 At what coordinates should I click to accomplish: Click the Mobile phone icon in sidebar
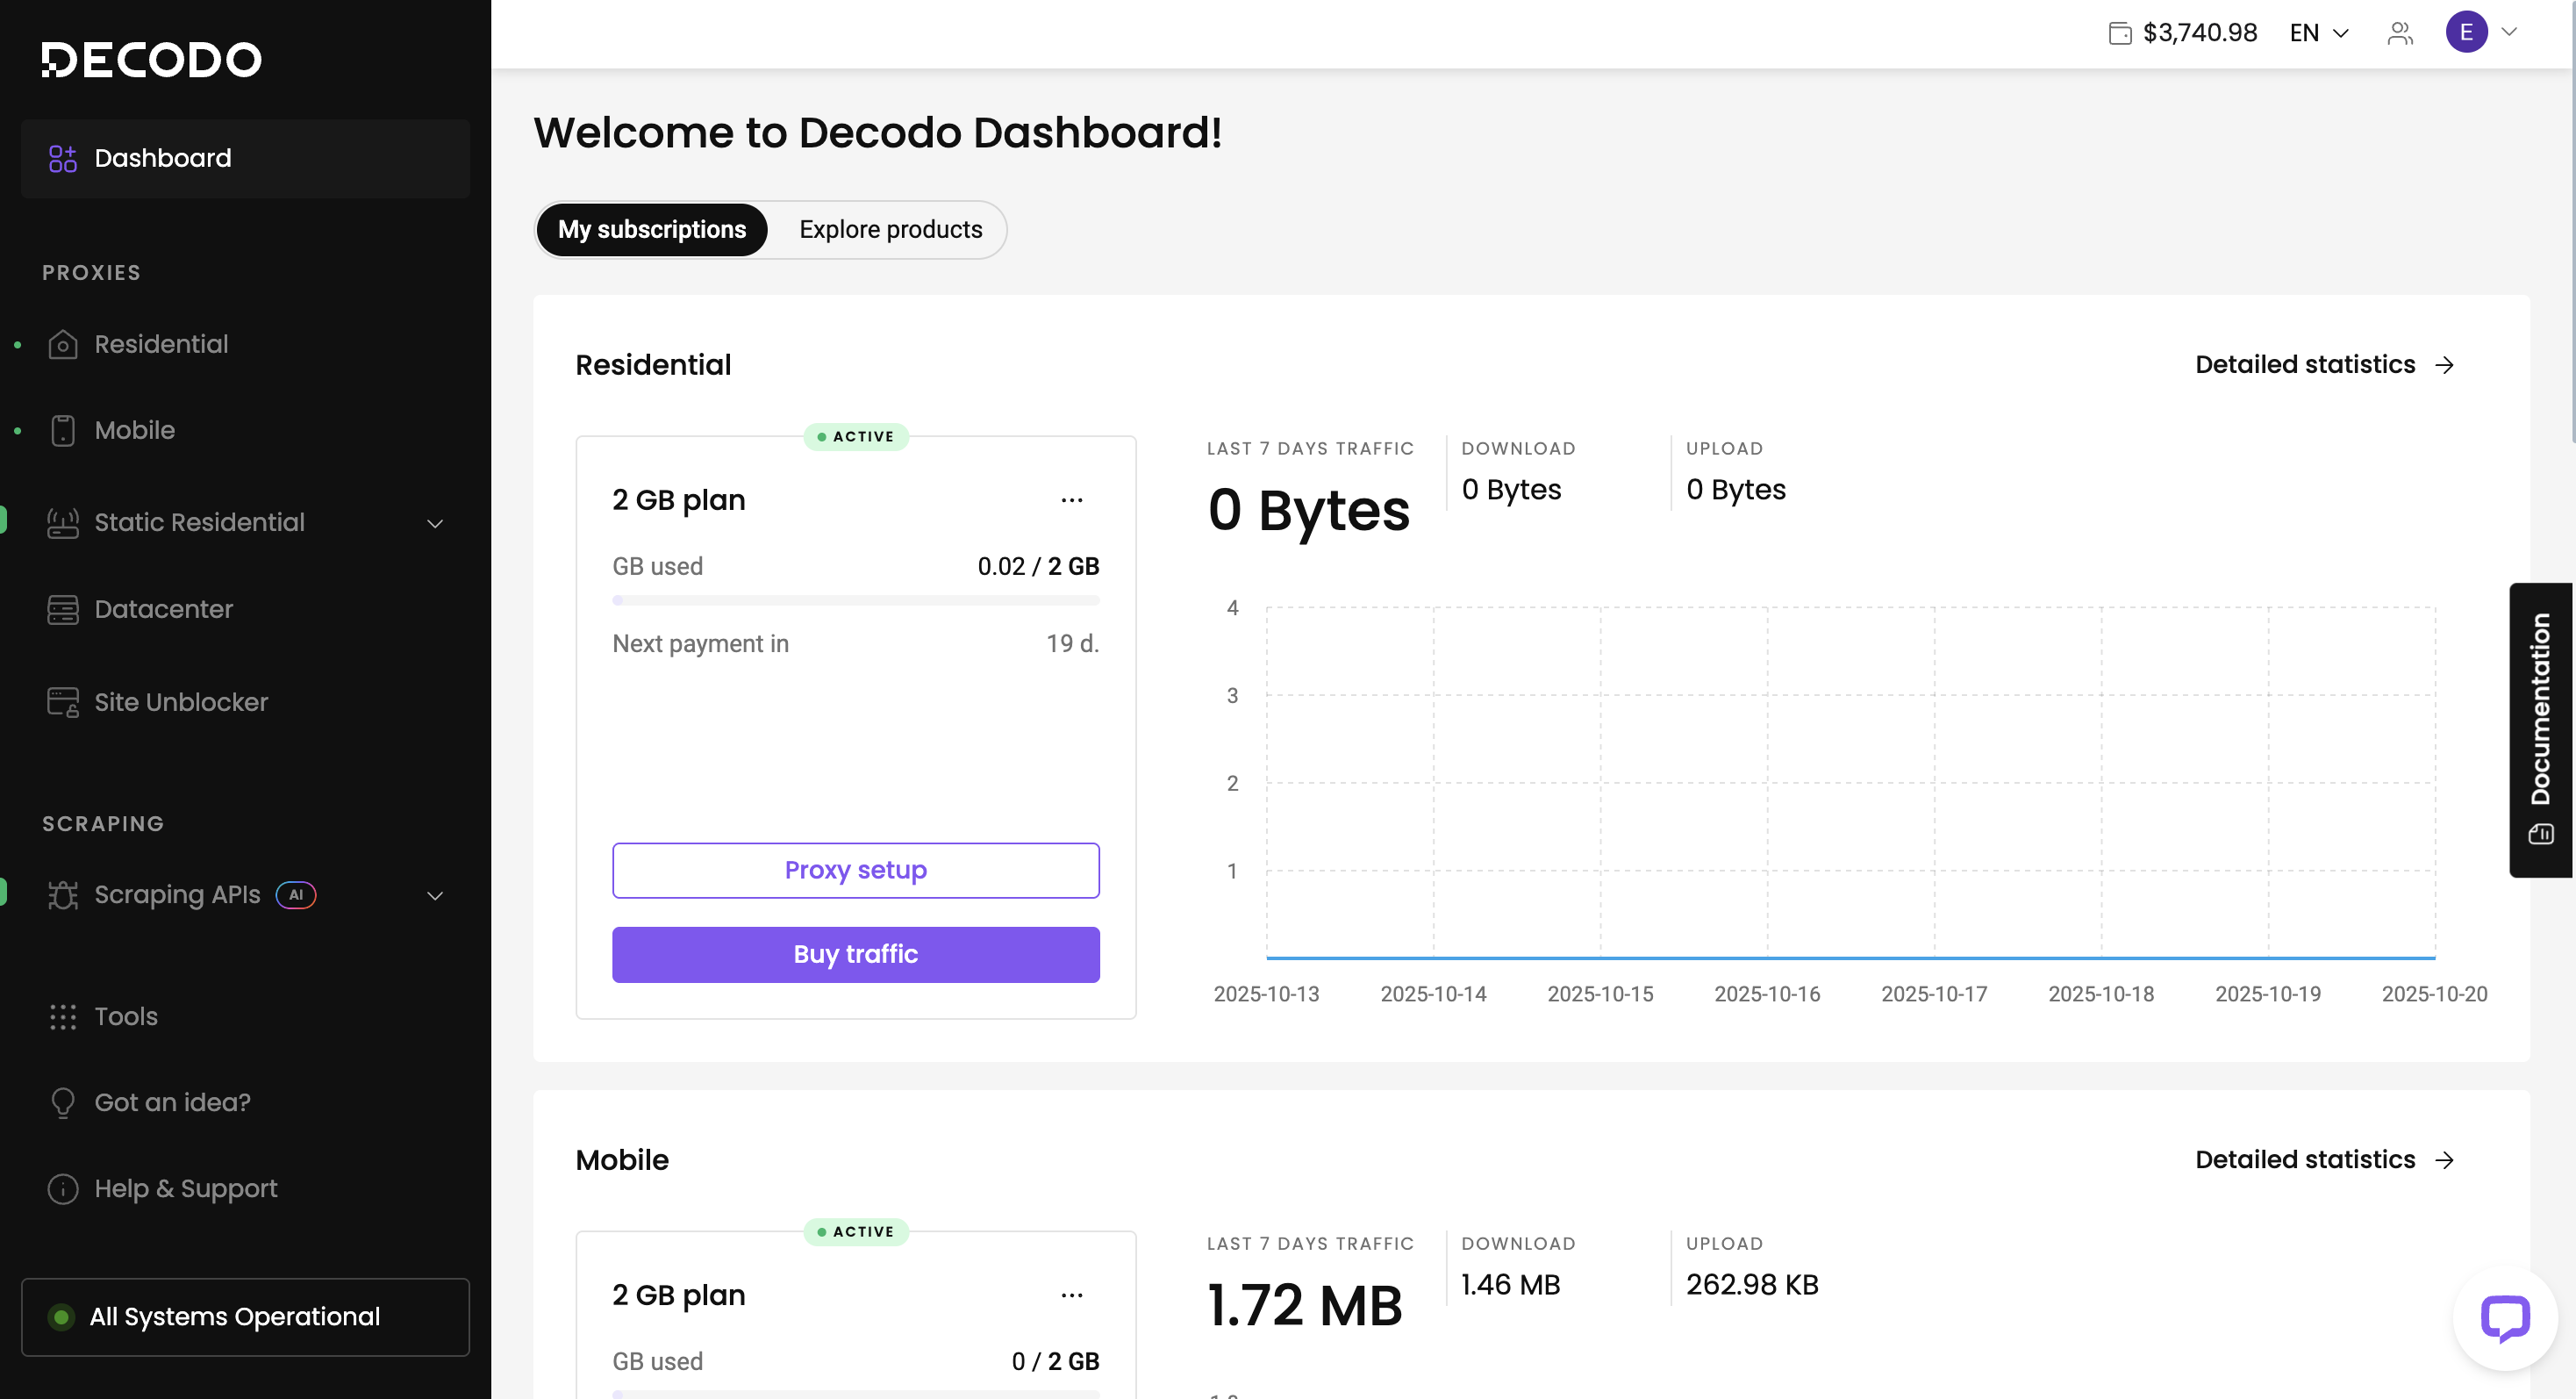click(x=62, y=430)
